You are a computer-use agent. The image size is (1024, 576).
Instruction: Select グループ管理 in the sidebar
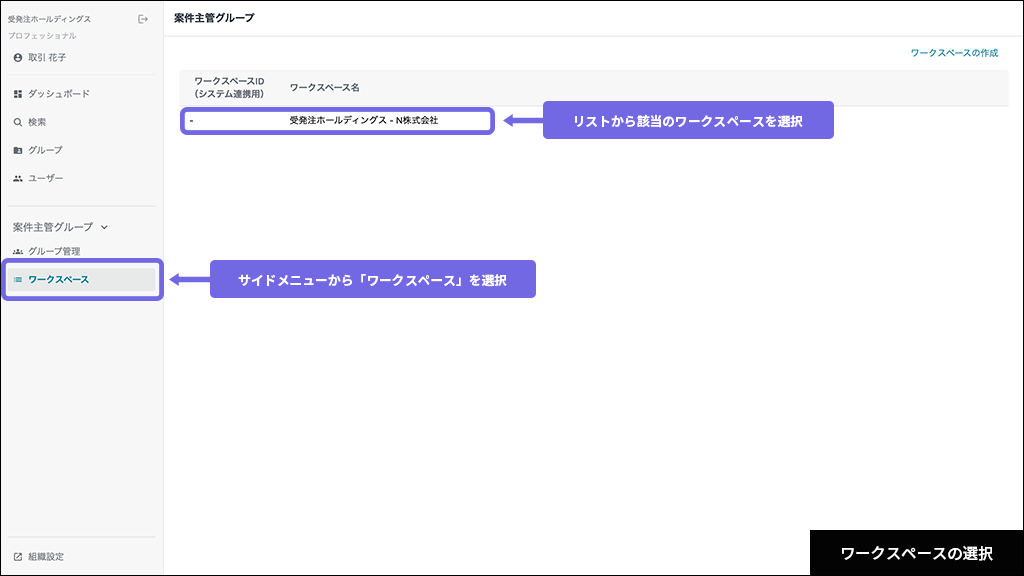pyautogui.click(x=54, y=251)
